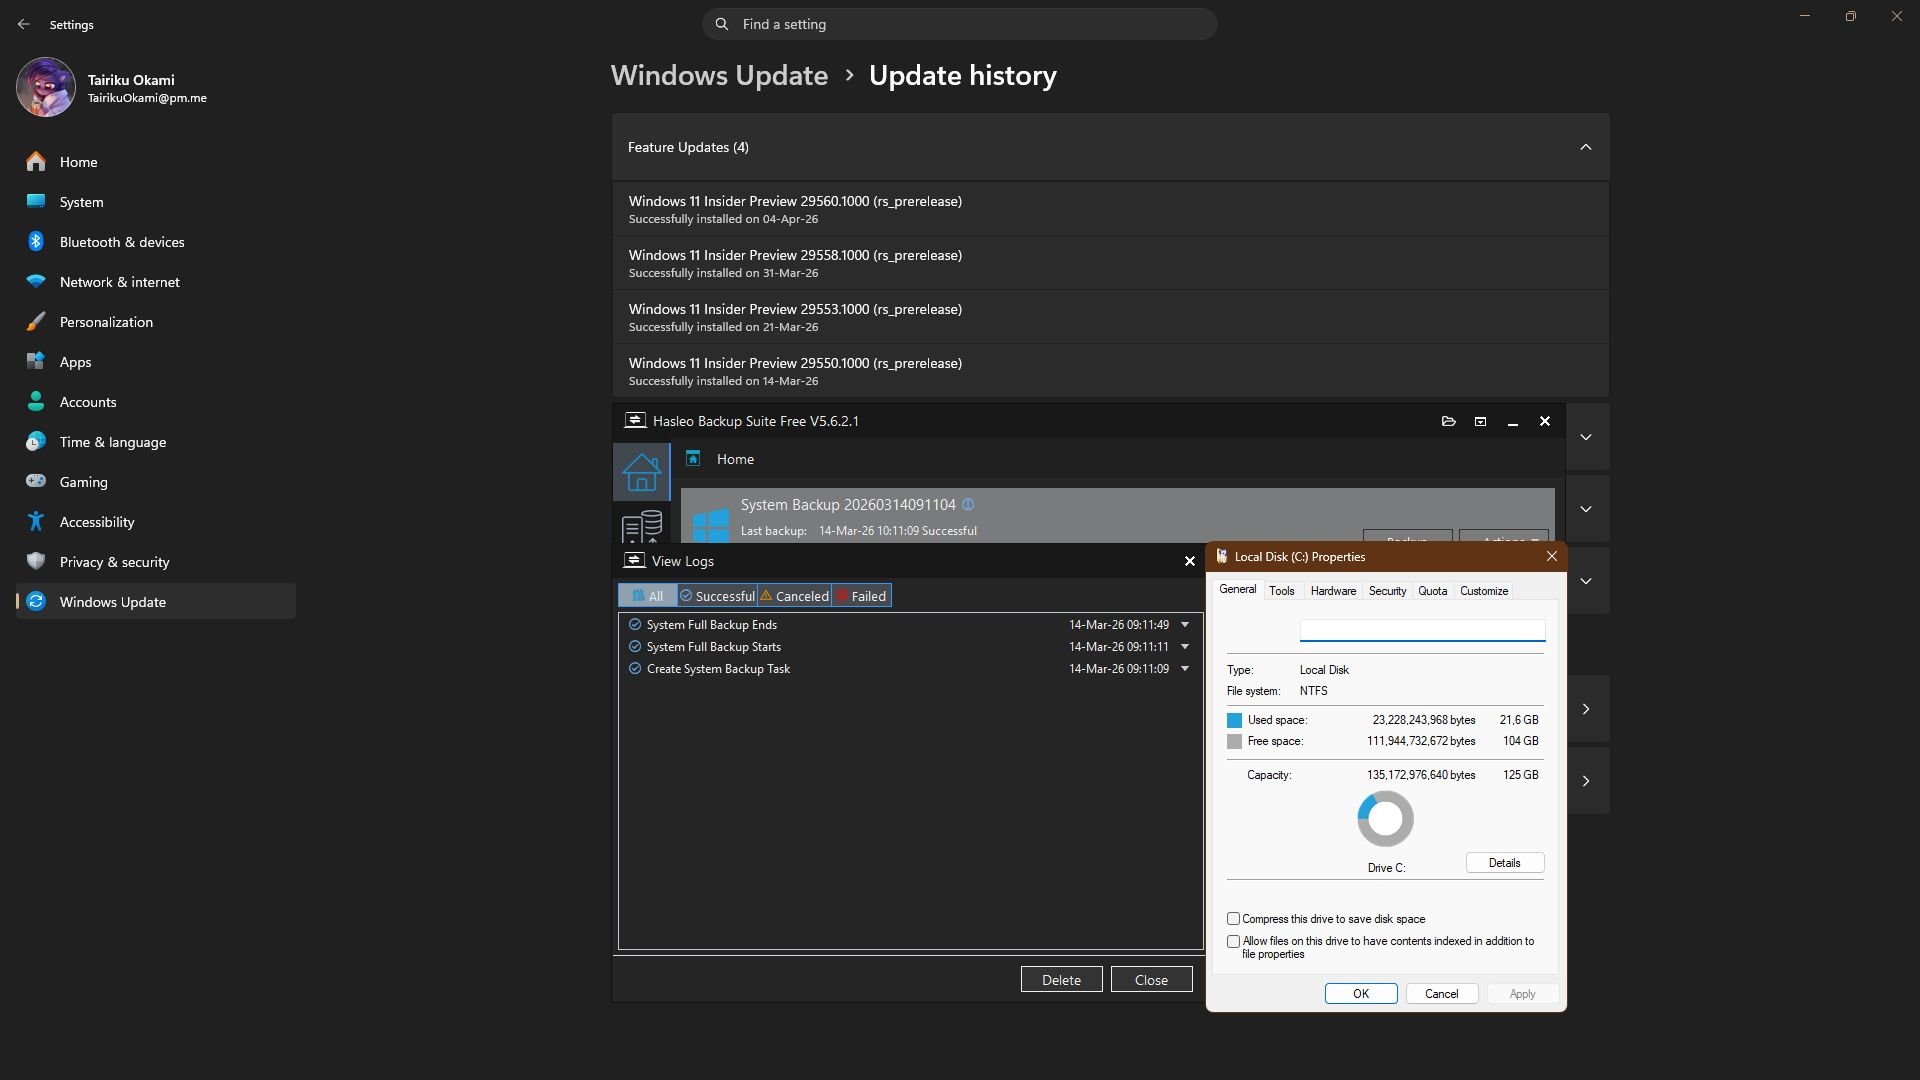1920x1080 pixels.
Task: Filter logs by Successful
Action: click(x=717, y=596)
